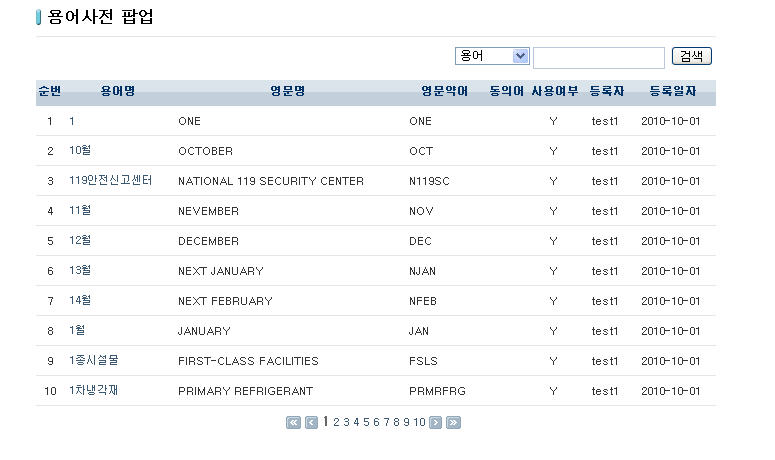
Task: Click the search keyword text field
Action: click(598, 57)
